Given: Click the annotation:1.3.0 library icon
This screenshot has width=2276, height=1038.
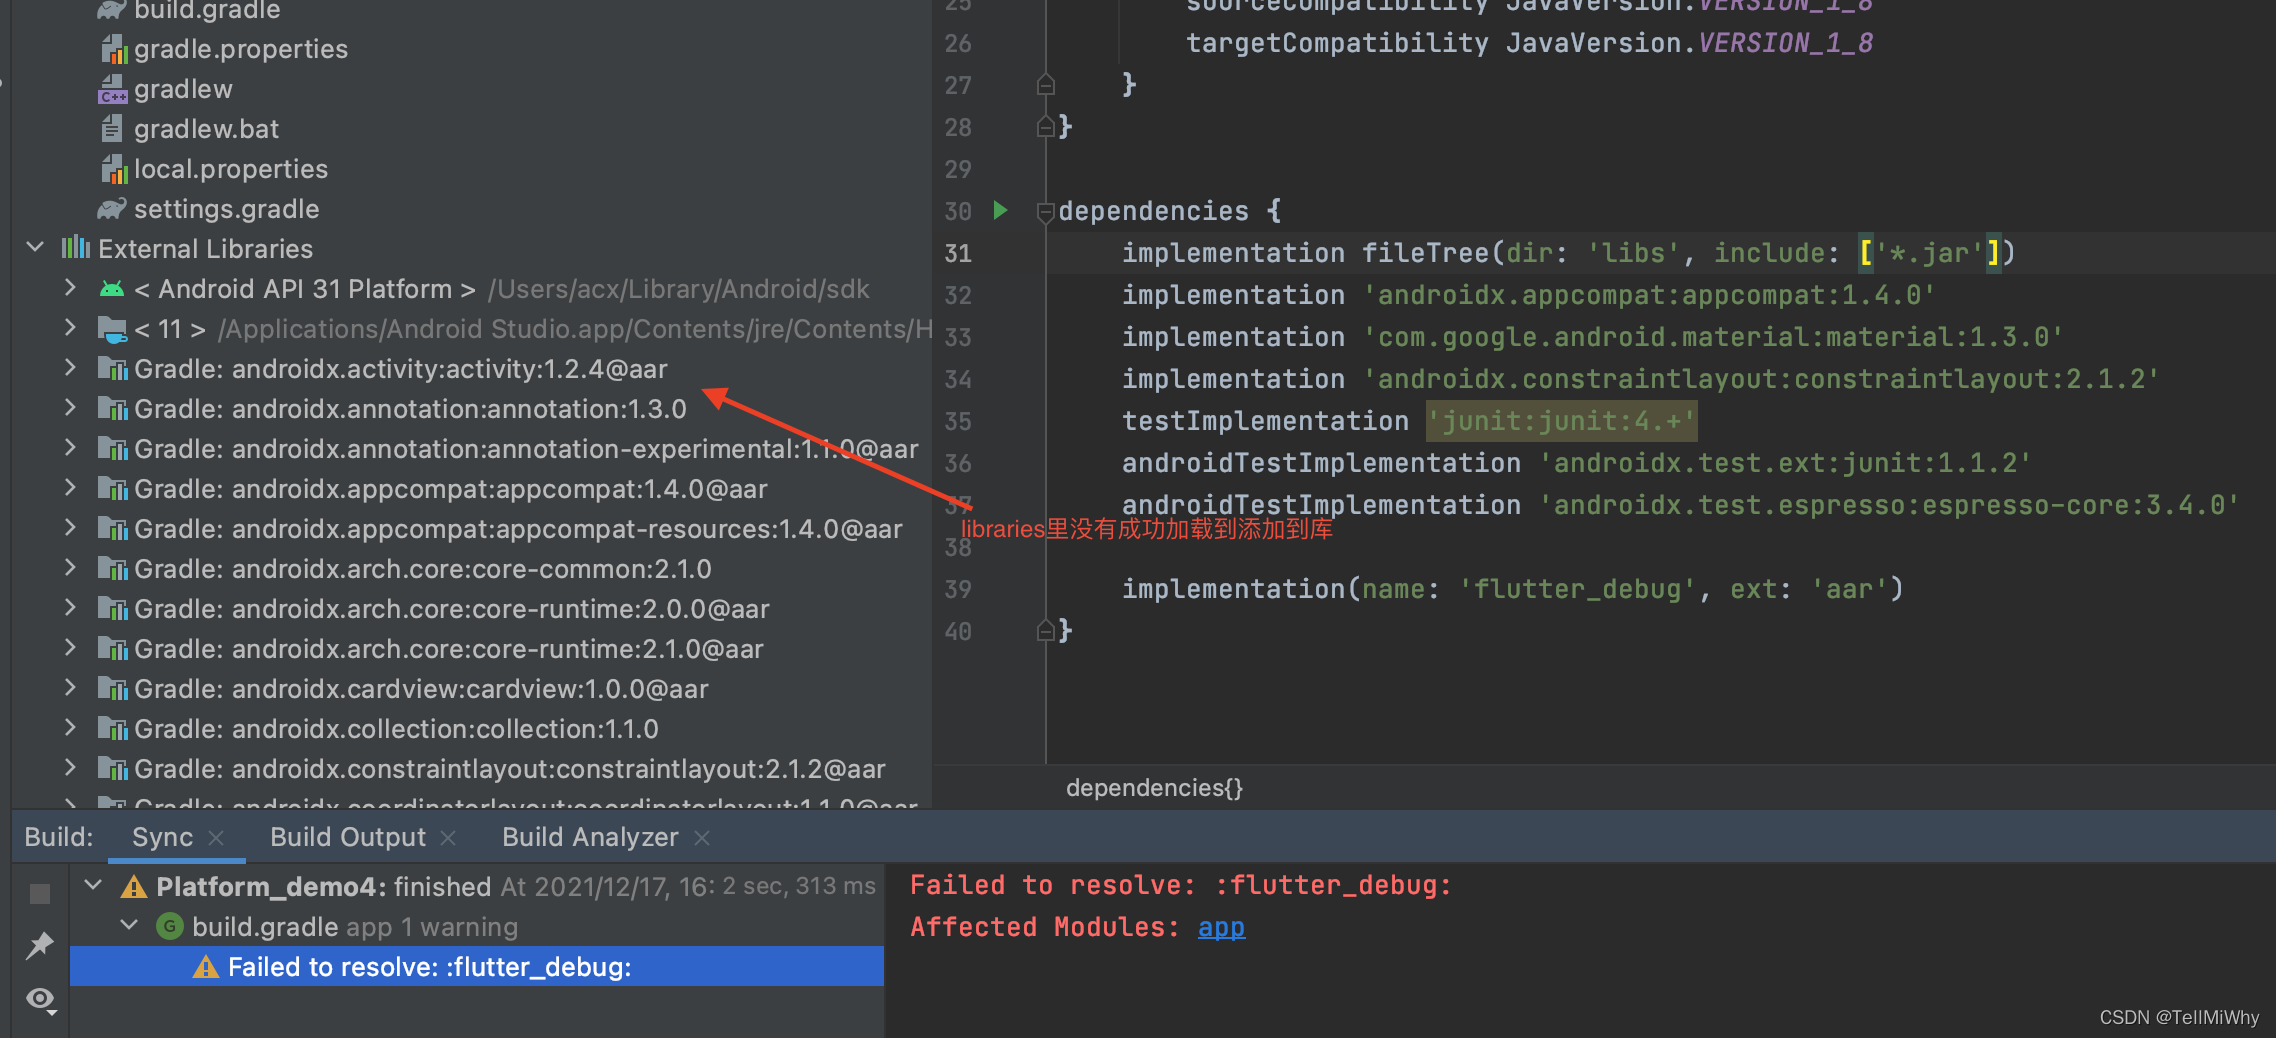Looking at the screenshot, I should [x=113, y=409].
